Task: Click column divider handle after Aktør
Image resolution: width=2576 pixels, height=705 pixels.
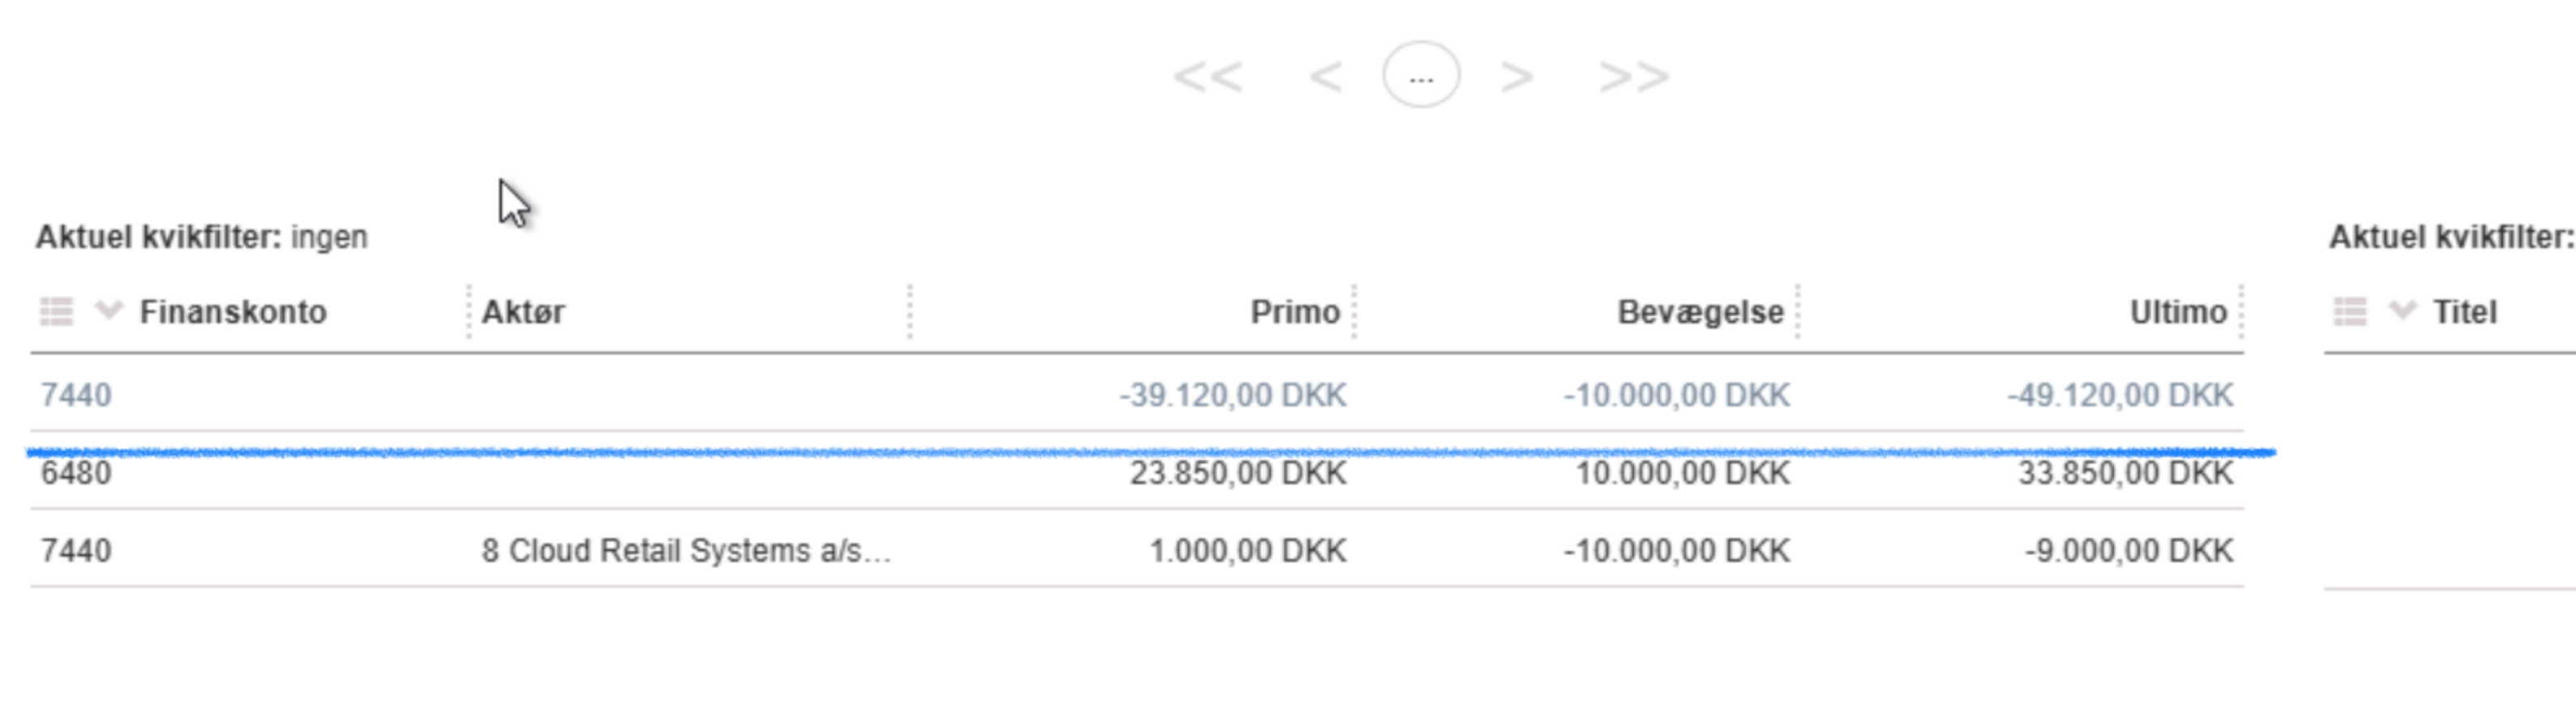Action: point(910,312)
